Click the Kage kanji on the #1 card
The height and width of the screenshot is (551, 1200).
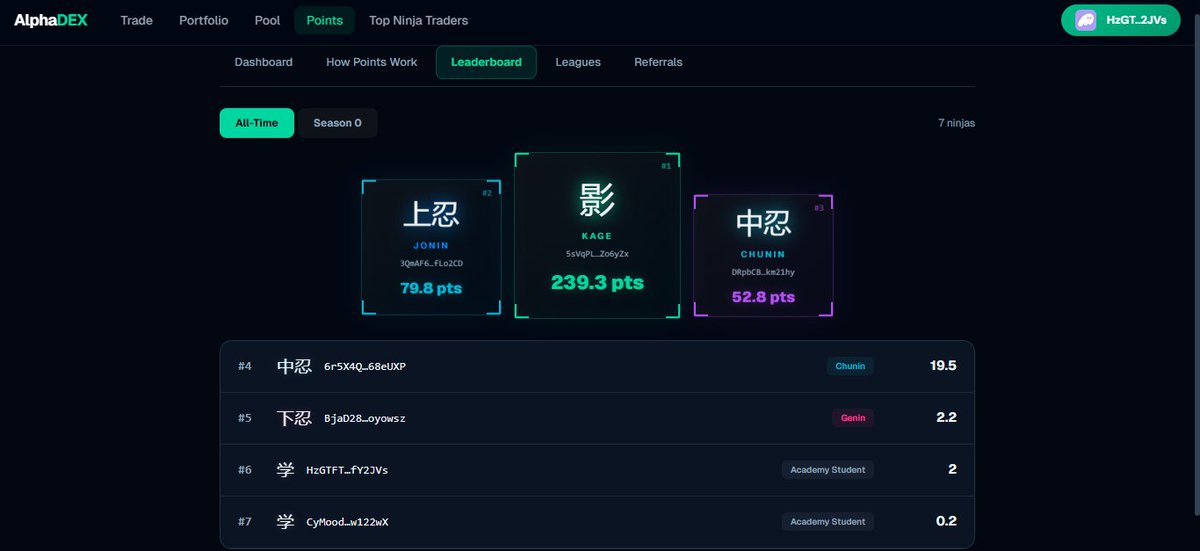click(x=597, y=200)
